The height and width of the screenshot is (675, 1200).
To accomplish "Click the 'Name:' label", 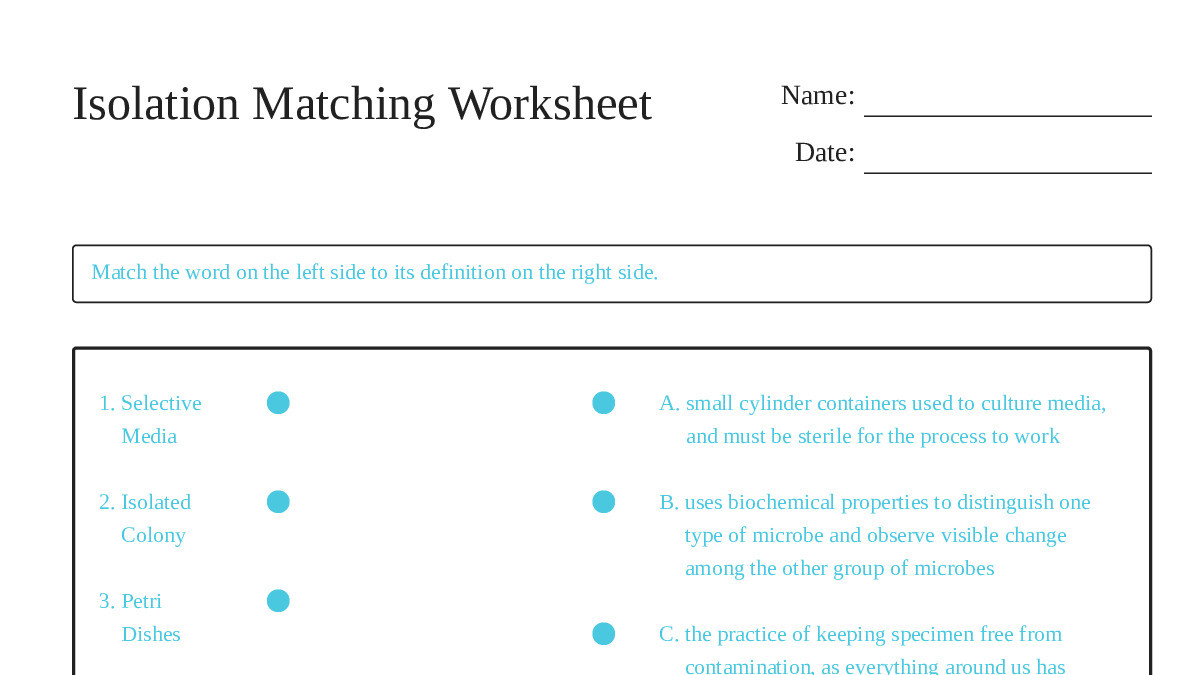I will 817,96.
